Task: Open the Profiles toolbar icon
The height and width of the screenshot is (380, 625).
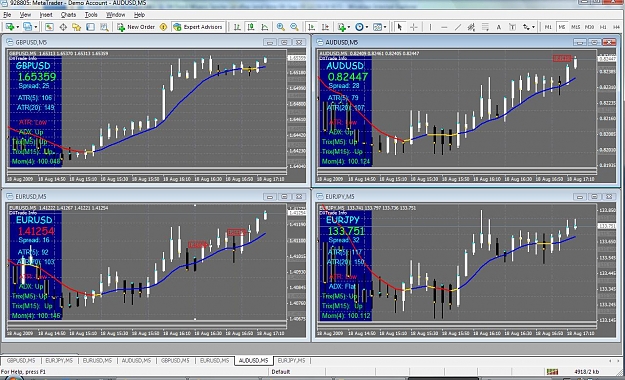Action: pyautogui.click(x=27, y=27)
